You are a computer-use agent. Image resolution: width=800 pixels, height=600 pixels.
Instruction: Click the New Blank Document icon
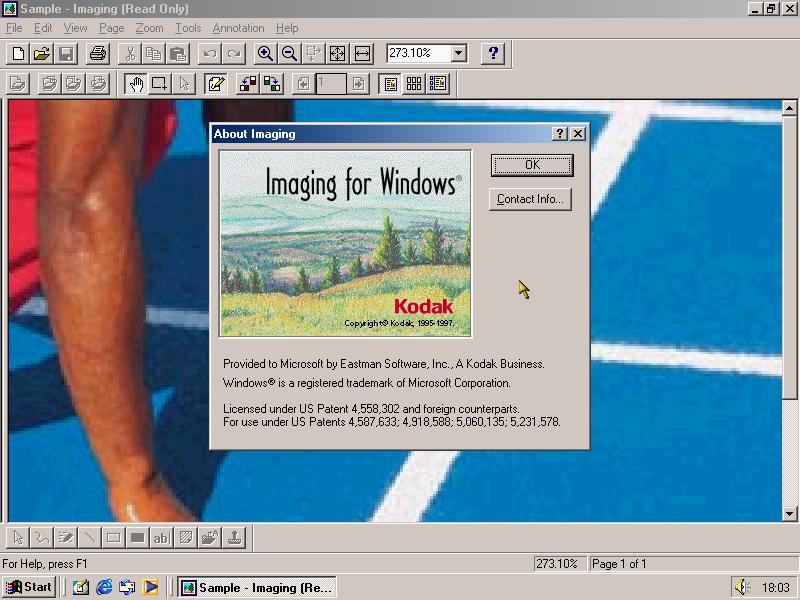tap(18, 54)
